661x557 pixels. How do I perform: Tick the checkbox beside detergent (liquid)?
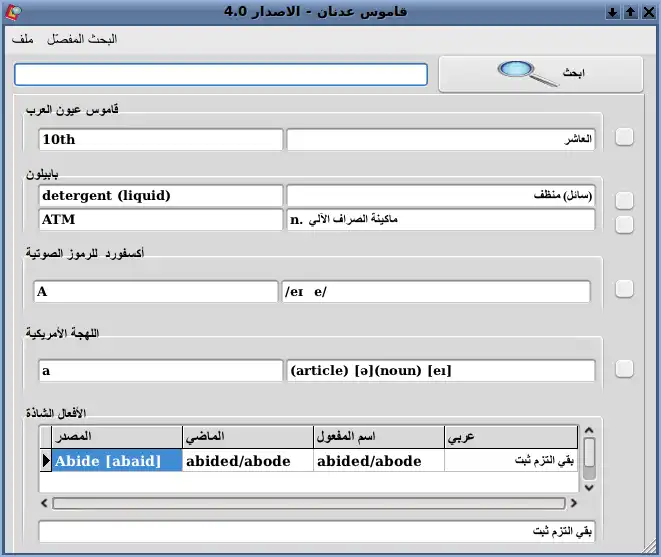pyautogui.click(x=624, y=201)
